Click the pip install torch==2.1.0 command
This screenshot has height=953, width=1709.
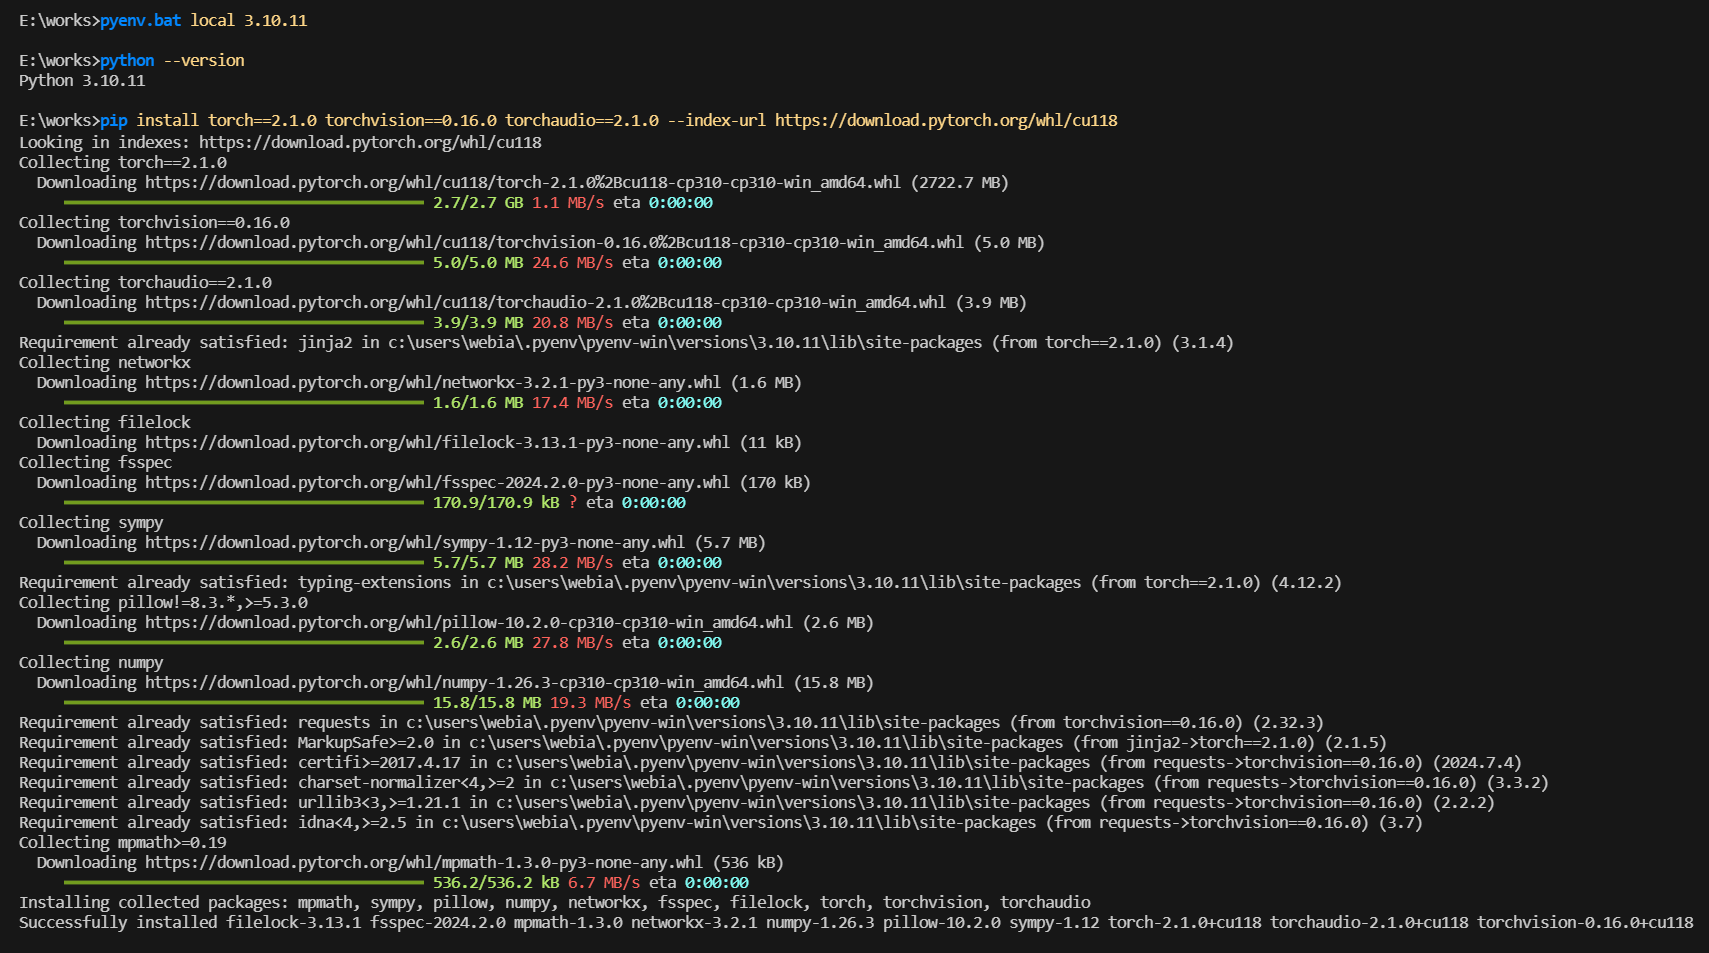pyautogui.click(x=609, y=121)
